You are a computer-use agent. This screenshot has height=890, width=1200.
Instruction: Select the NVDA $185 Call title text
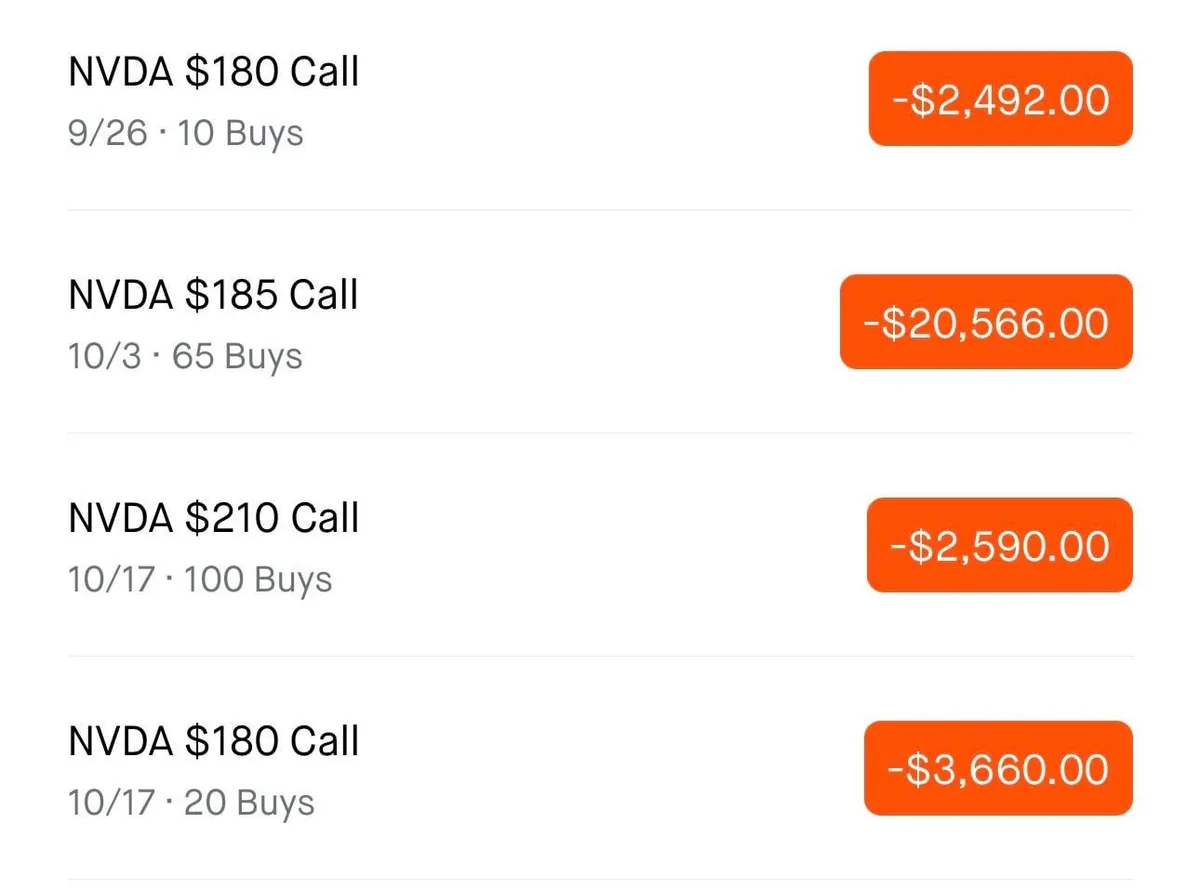point(213,295)
